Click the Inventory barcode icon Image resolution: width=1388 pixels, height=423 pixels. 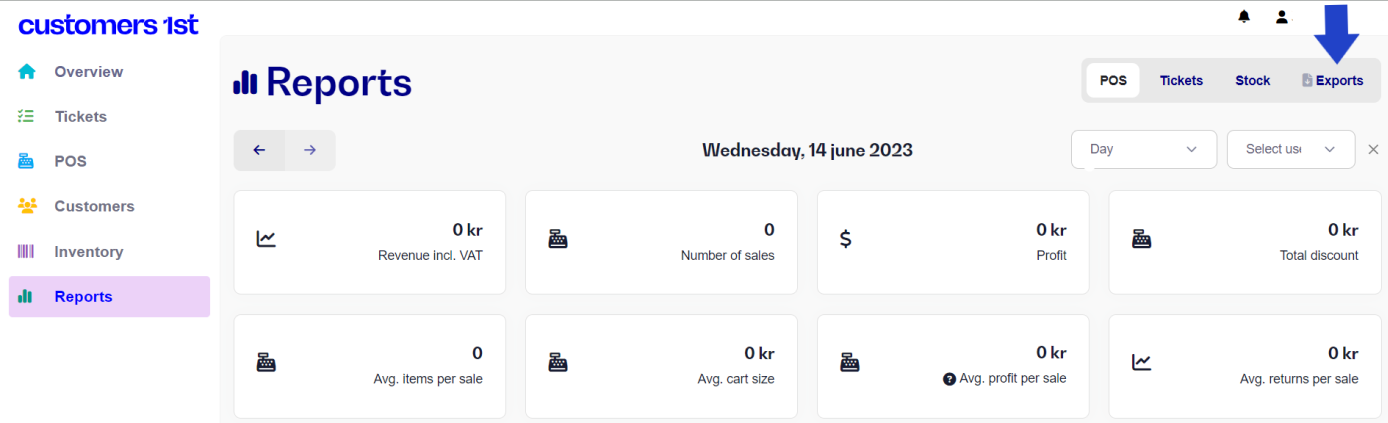[x=26, y=252]
